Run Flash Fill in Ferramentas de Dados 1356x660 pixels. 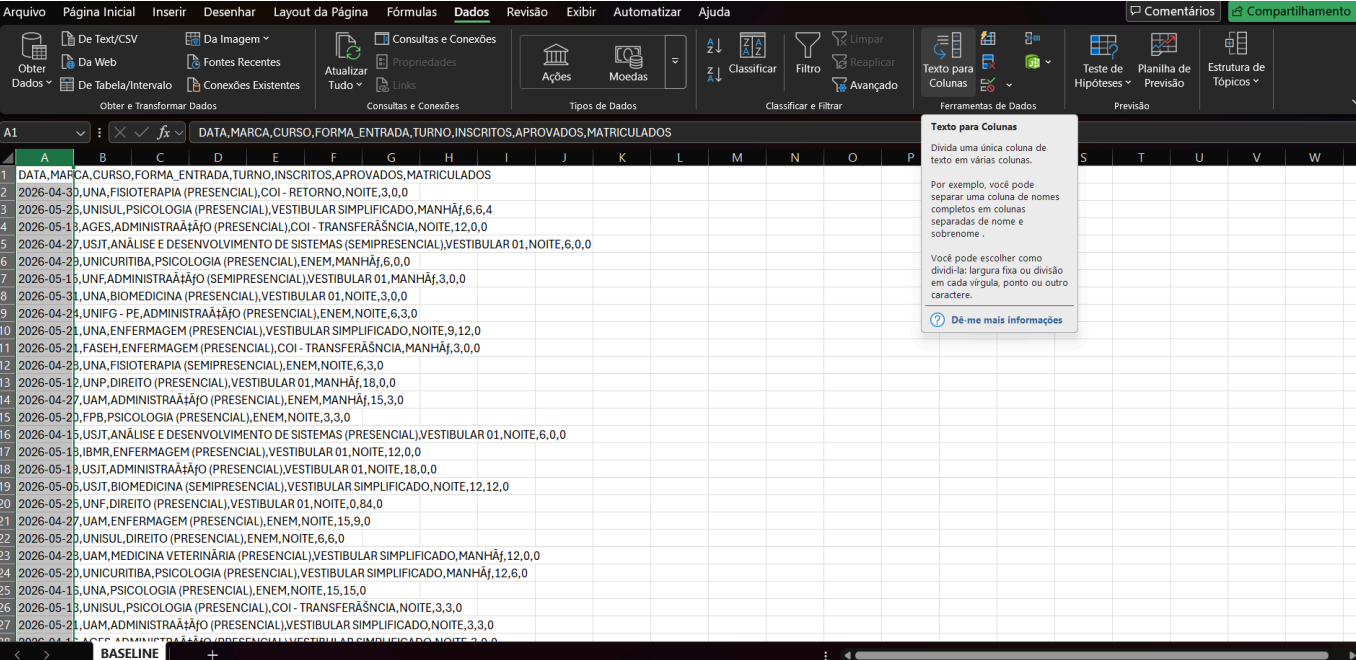(988, 39)
